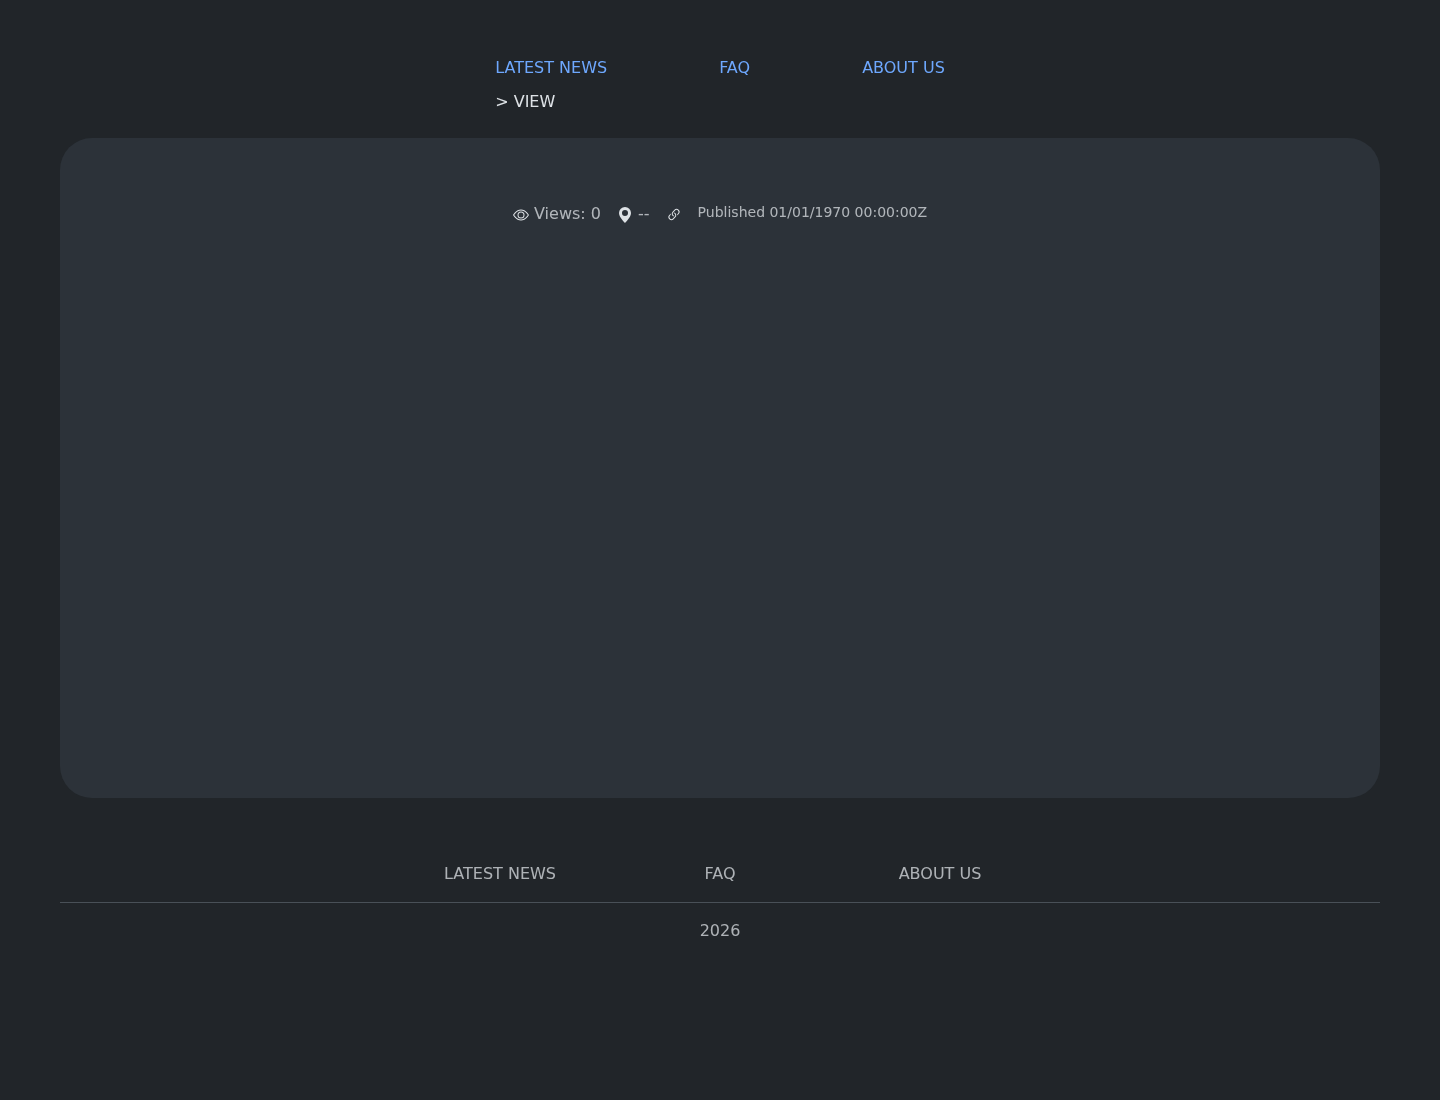Select the 'Views: 0' counter text
Image resolution: width=1440 pixels, height=1100 pixels.
[567, 213]
